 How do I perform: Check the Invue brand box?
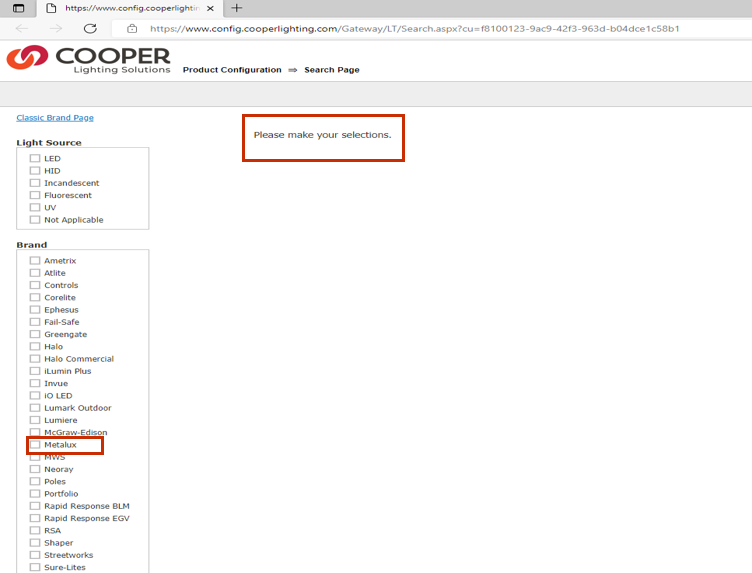click(35, 383)
